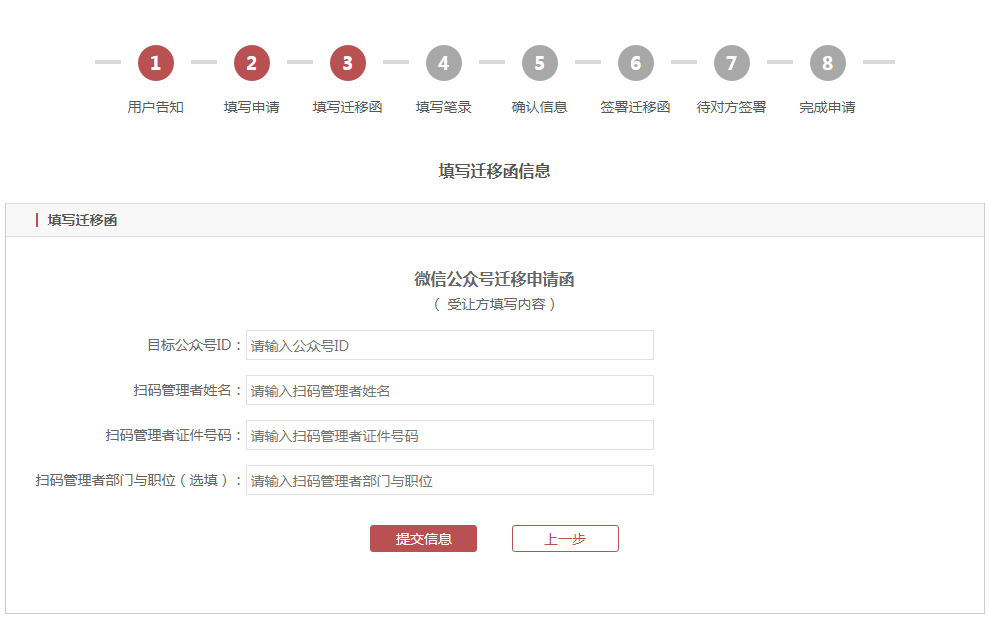The width and height of the screenshot is (989, 618).
Task: Select step 5 circle 确认信息
Action: coord(539,63)
